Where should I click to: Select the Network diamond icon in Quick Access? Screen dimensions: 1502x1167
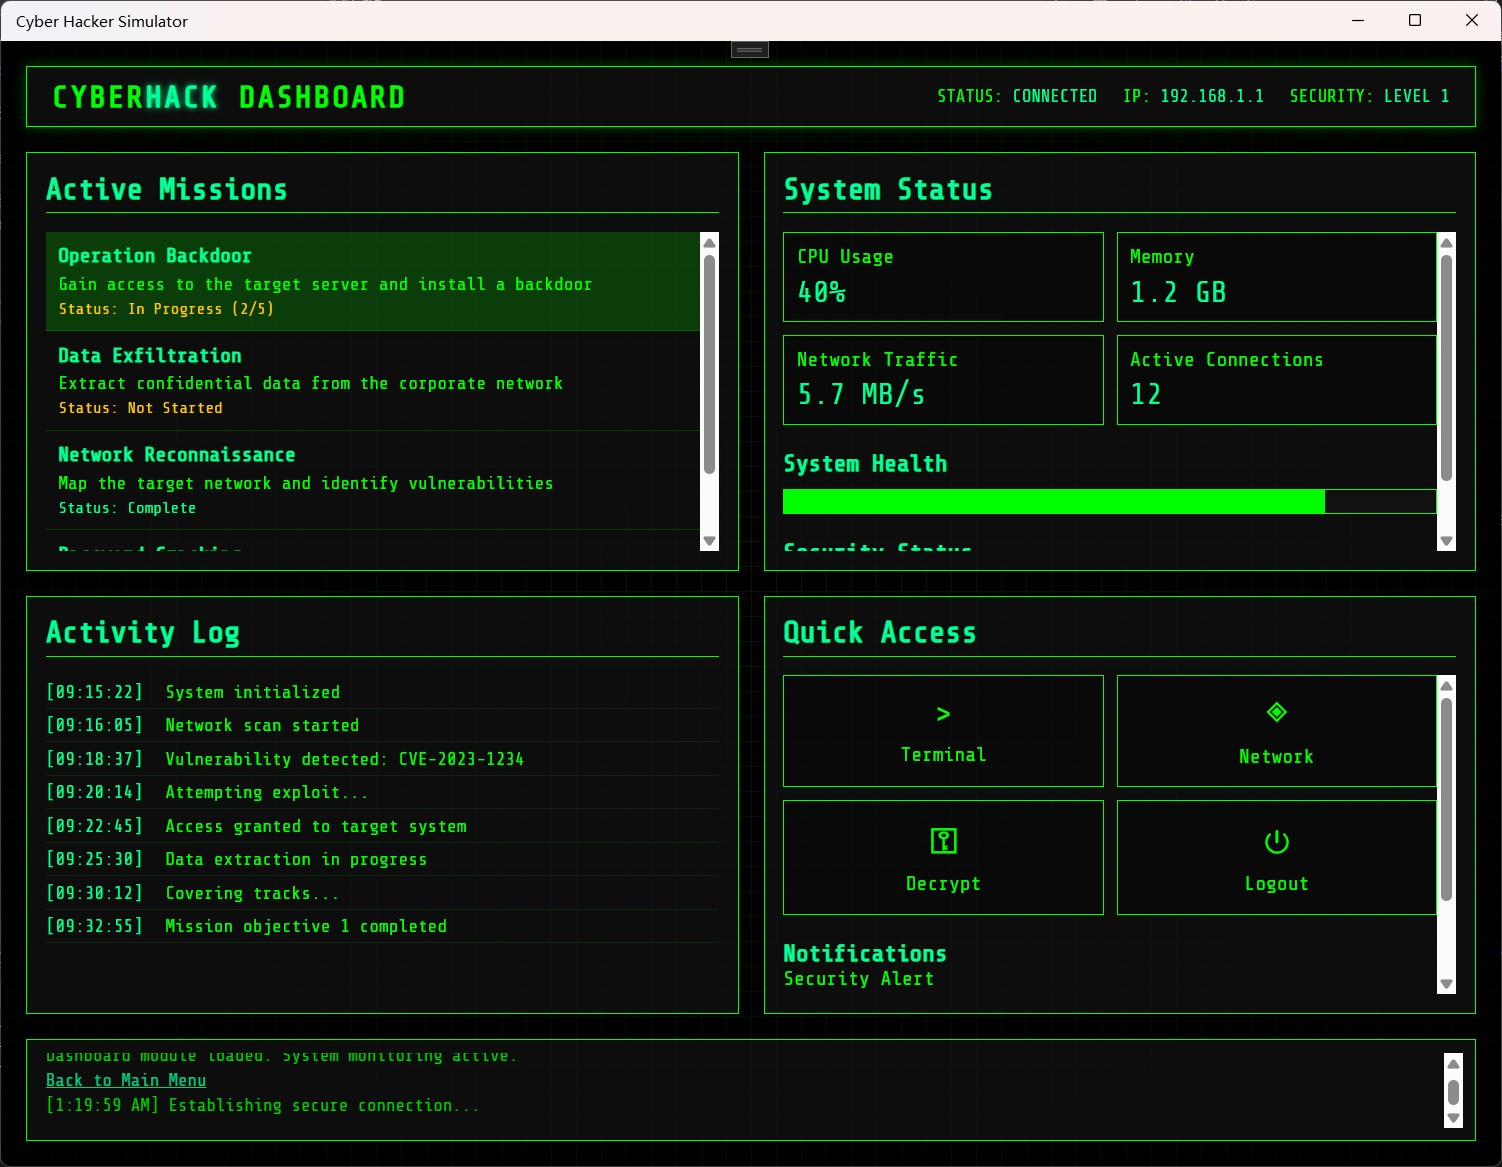point(1275,712)
